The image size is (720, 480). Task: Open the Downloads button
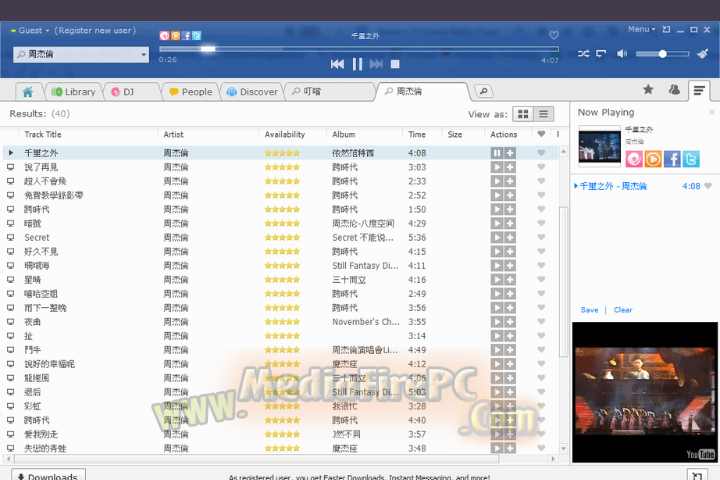coord(48,476)
